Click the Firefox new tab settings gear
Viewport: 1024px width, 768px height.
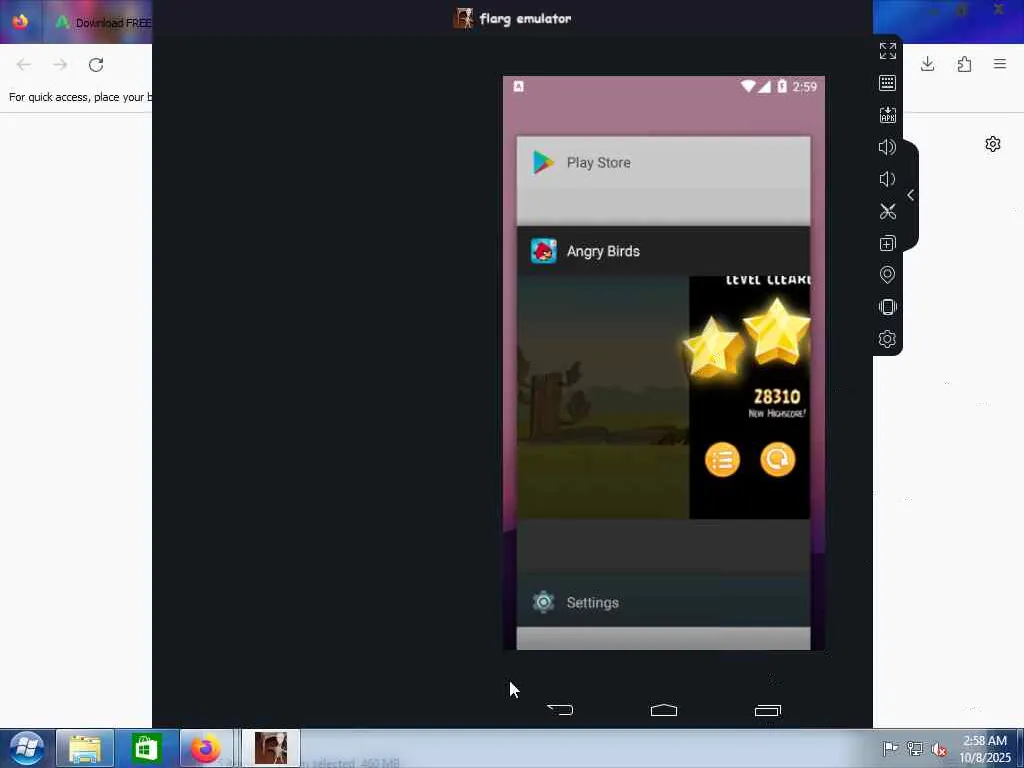pos(993,144)
